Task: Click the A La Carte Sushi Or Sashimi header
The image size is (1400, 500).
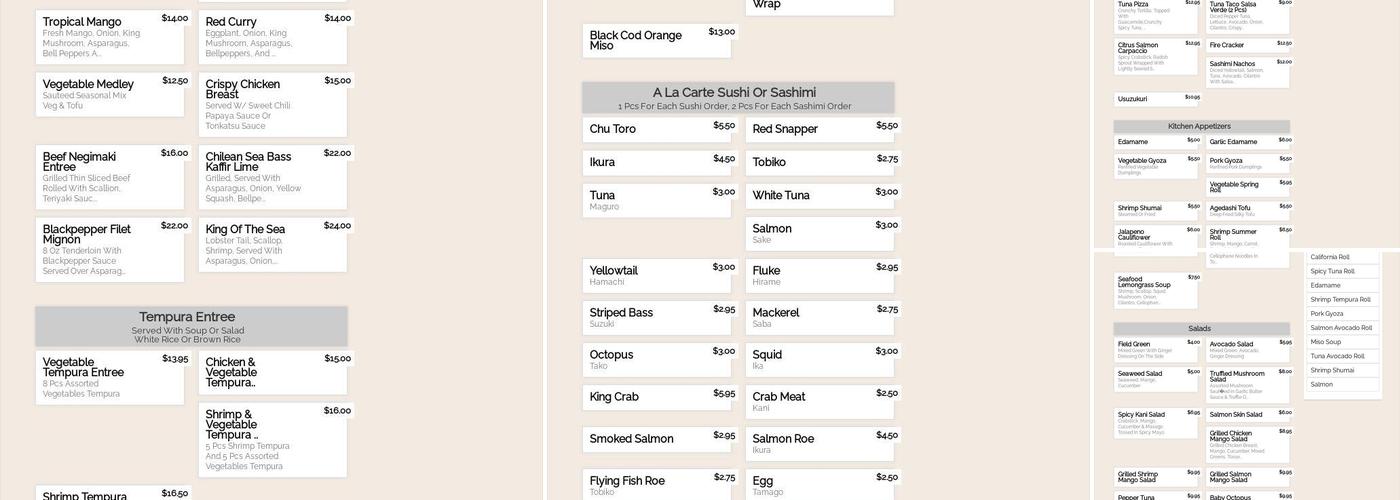Action: [x=738, y=97]
